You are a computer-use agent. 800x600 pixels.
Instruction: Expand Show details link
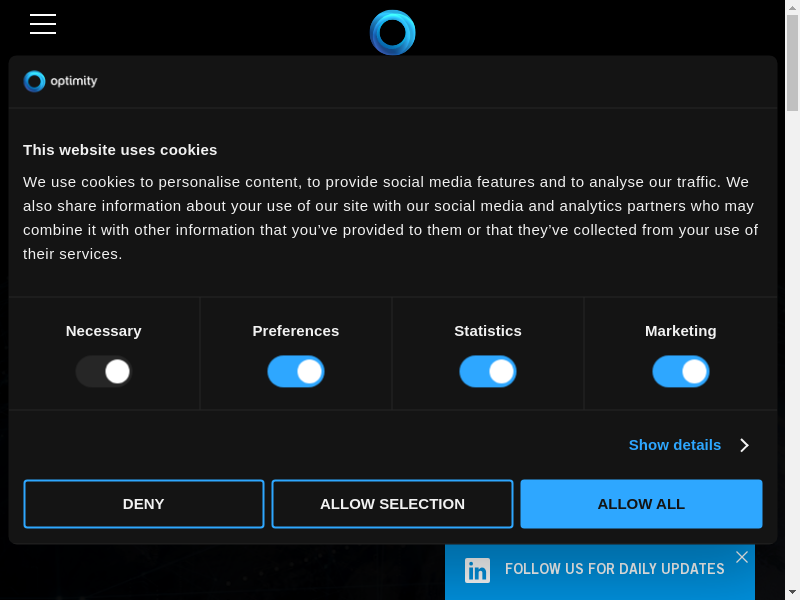click(x=674, y=445)
